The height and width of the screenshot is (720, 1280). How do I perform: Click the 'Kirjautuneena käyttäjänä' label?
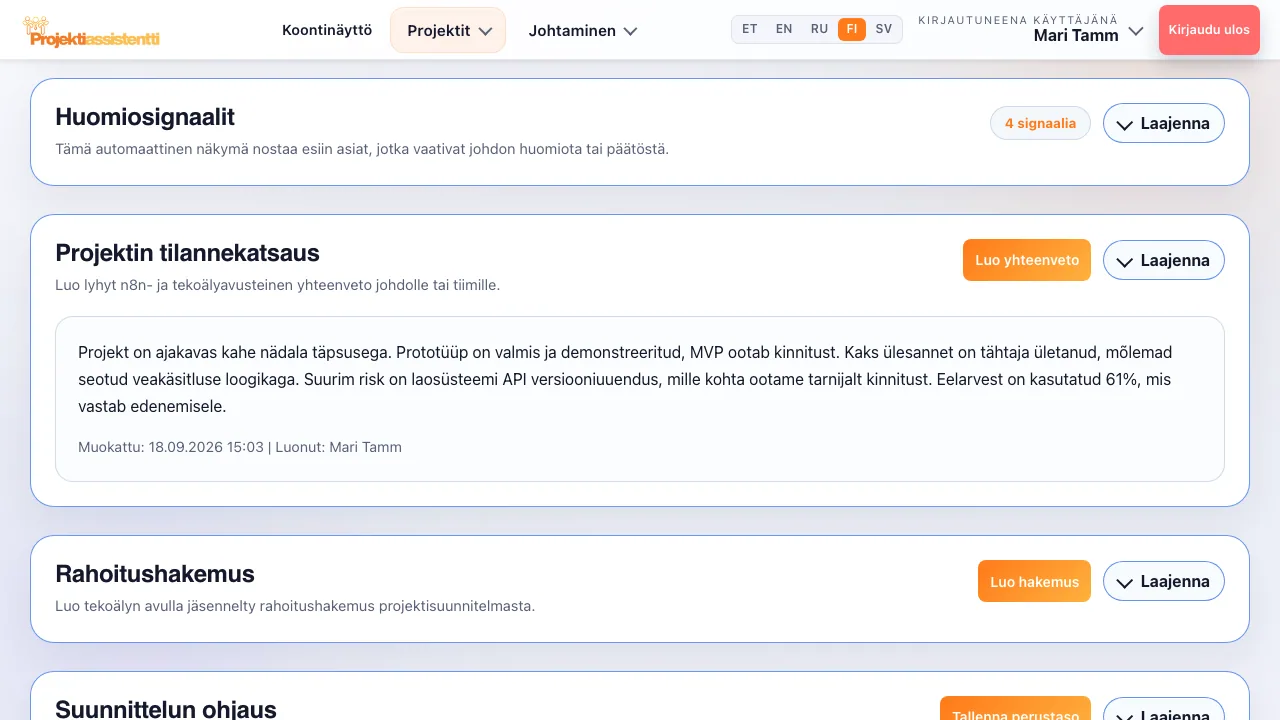pyautogui.click(x=1018, y=20)
